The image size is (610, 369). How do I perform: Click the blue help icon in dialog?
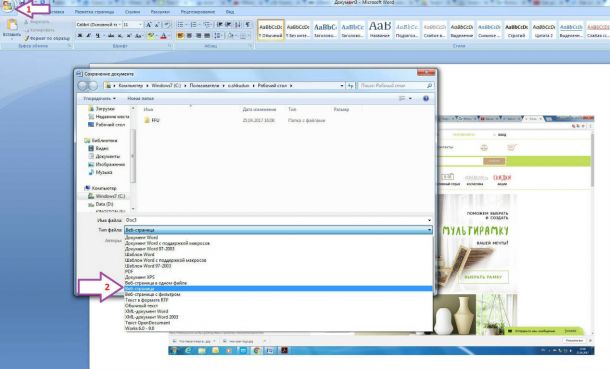(x=426, y=98)
